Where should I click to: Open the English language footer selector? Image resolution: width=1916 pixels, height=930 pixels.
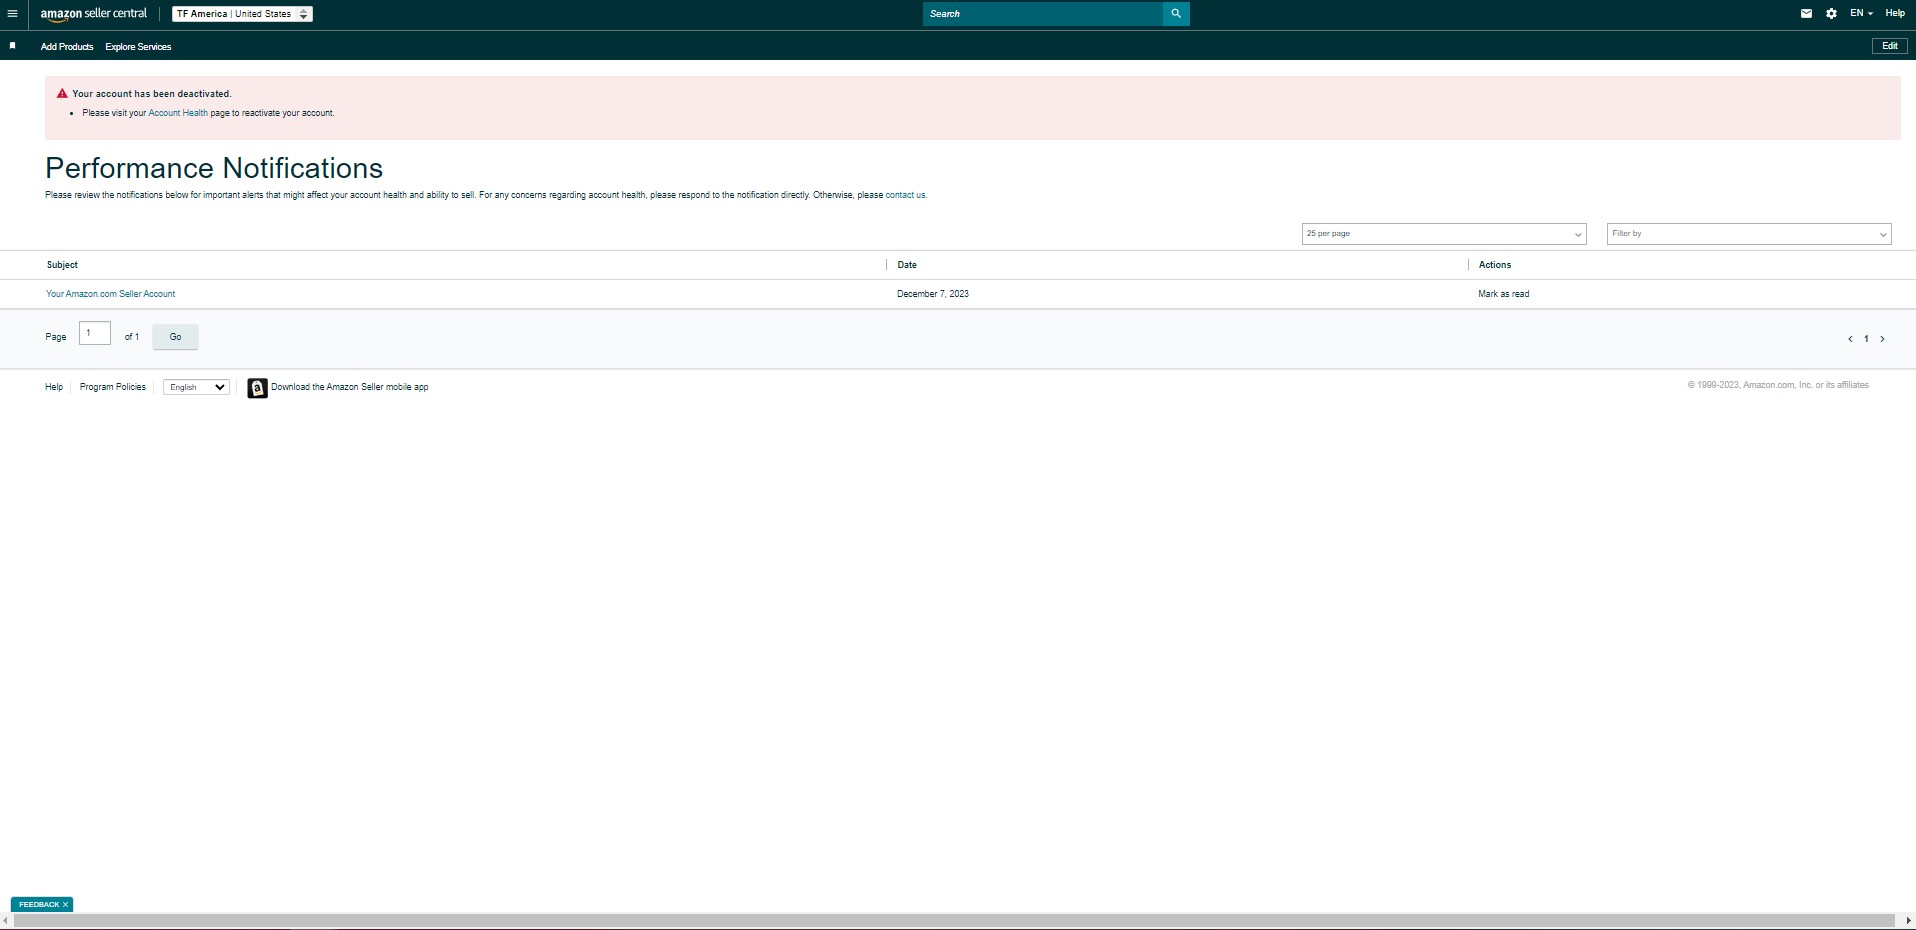point(196,387)
